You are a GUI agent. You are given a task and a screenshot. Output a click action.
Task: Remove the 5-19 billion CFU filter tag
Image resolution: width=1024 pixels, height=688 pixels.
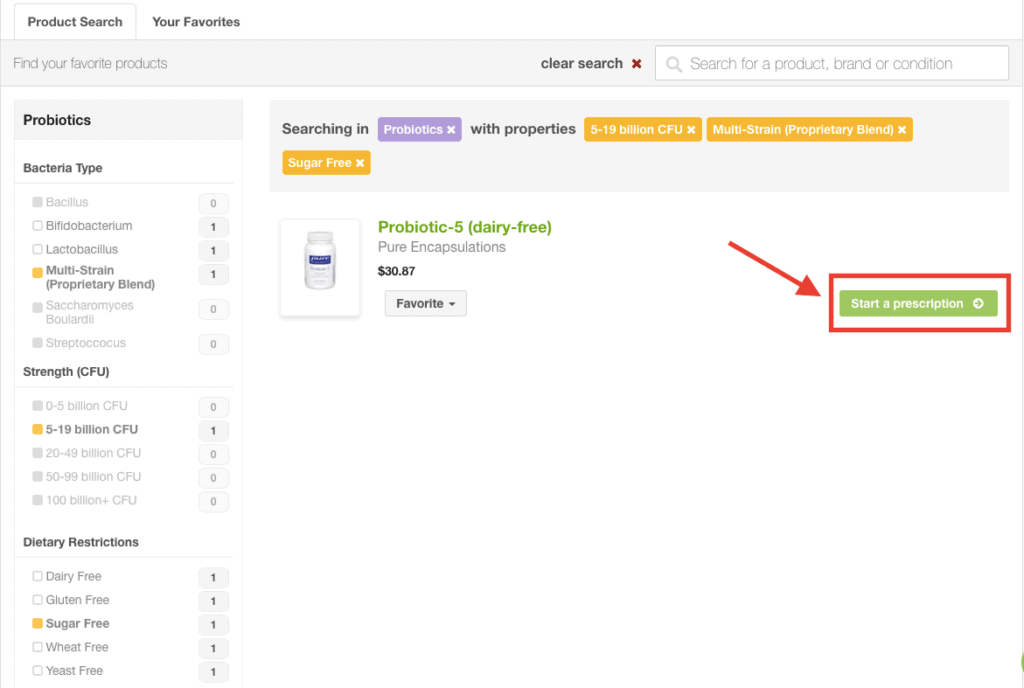(x=691, y=130)
